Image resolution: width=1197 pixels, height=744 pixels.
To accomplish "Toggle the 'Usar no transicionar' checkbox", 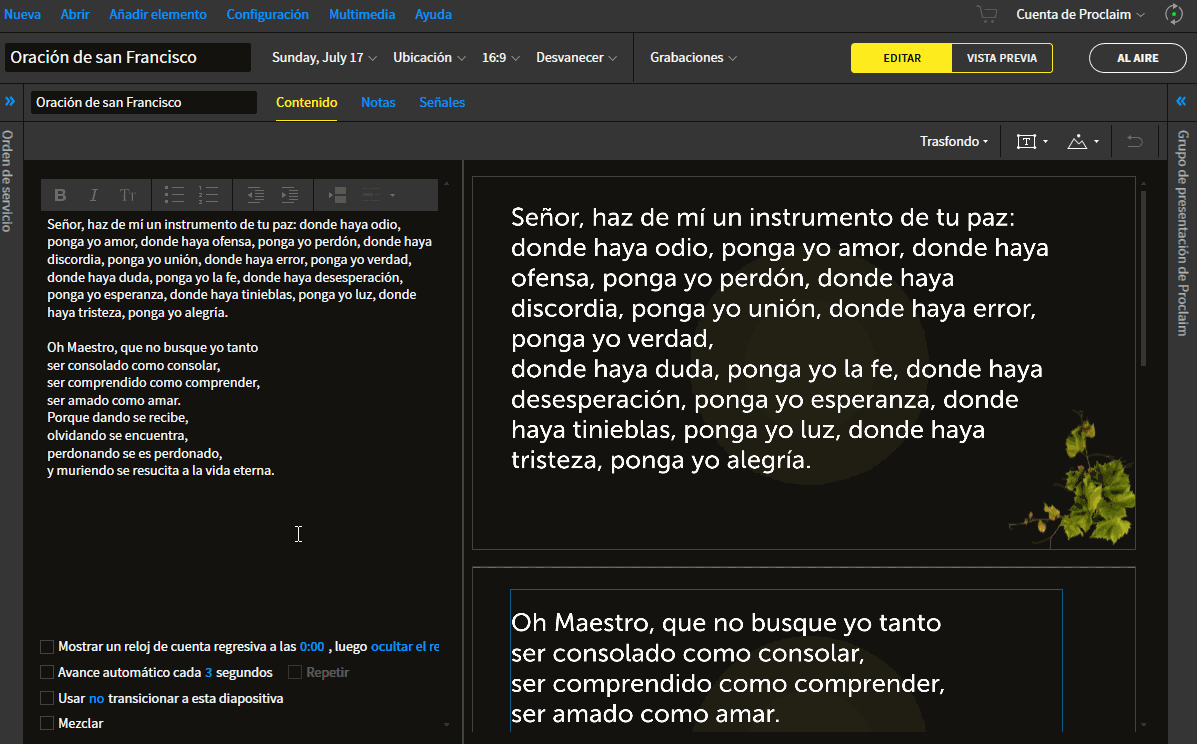I will click(47, 698).
